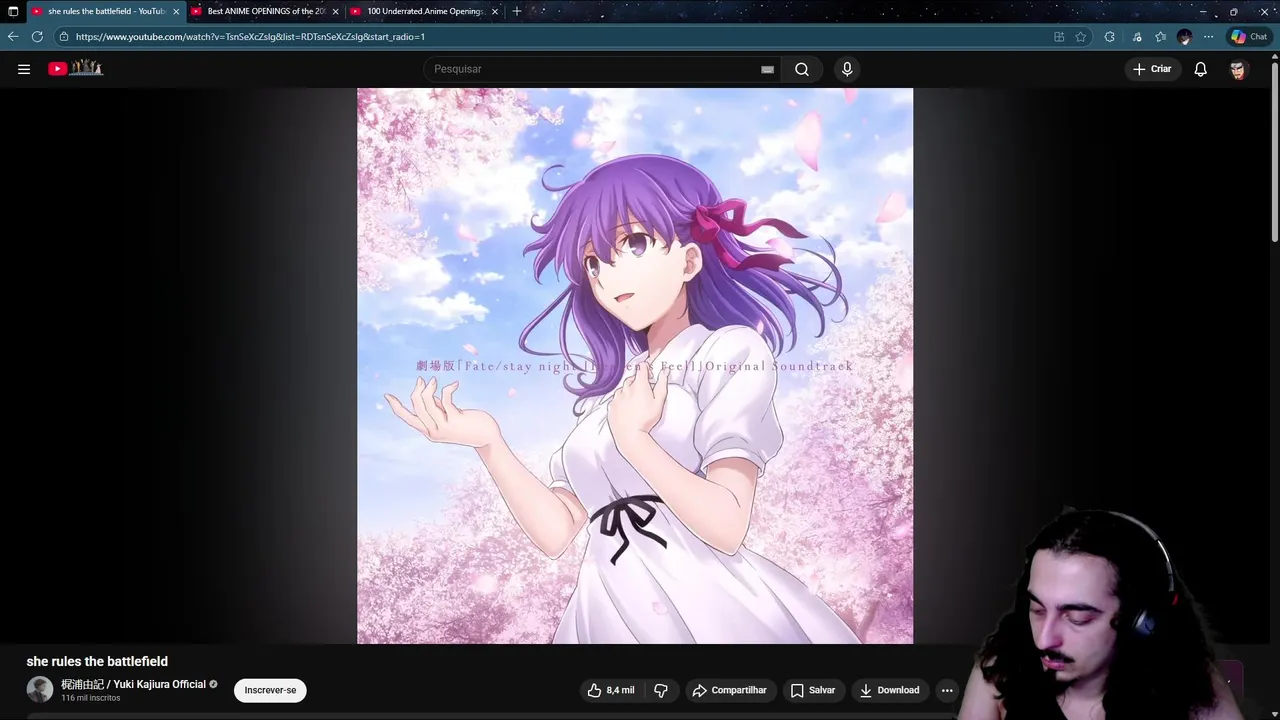Like the video (8,4 mil)

[610, 690]
